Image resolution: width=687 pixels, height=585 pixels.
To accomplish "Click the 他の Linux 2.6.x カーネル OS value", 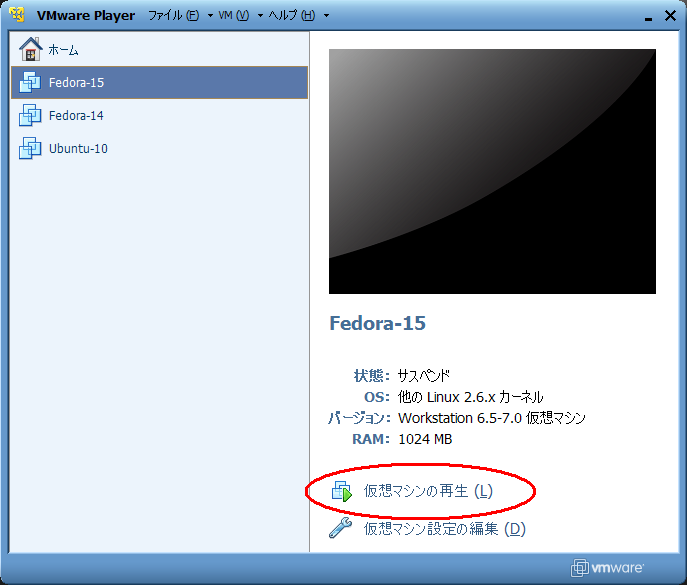I will point(470,397).
